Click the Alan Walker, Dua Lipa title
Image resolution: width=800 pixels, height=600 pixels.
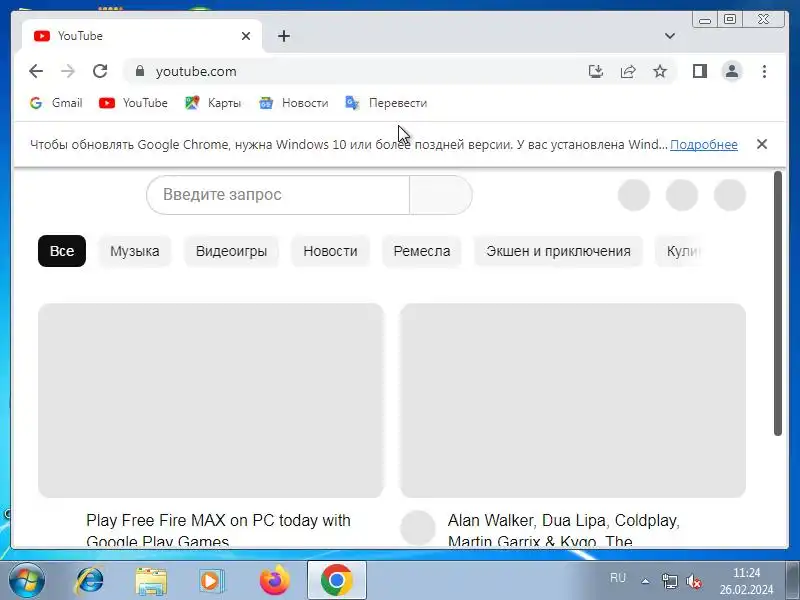pyautogui.click(x=563, y=530)
